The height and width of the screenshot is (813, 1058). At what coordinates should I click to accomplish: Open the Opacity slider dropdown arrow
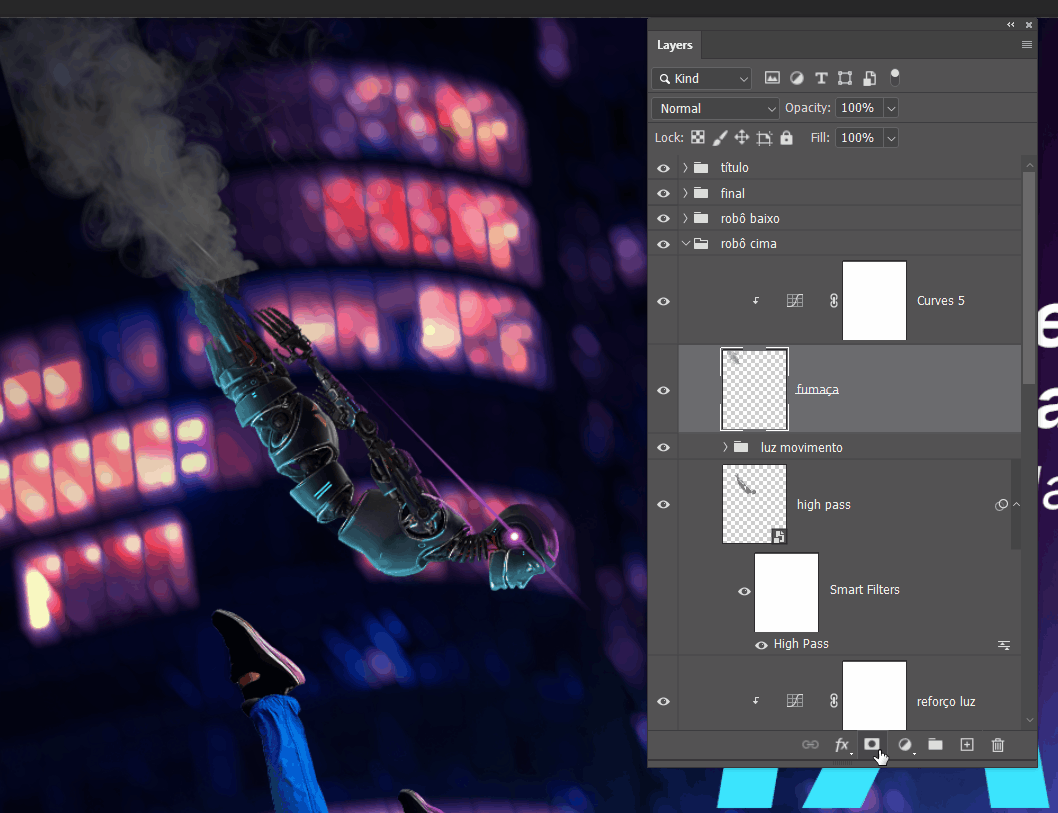[x=891, y=108]
